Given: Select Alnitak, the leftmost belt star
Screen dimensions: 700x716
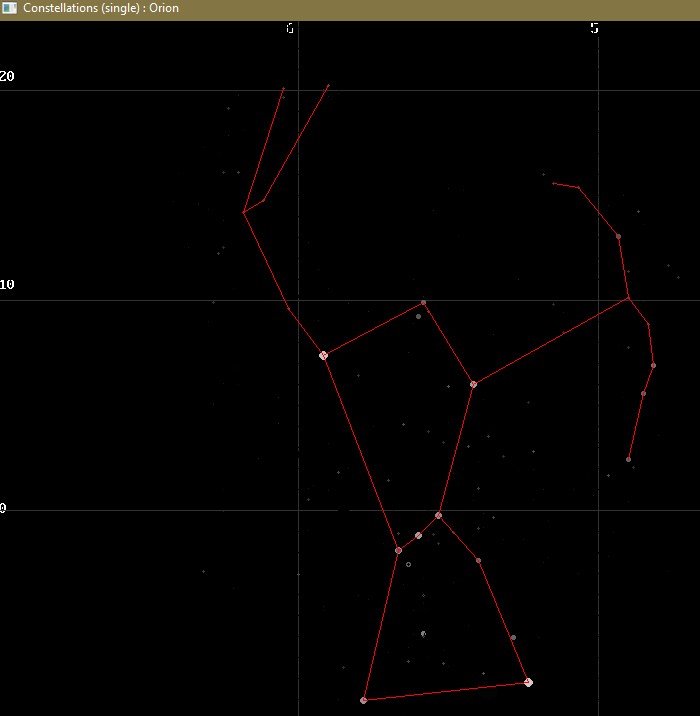Looking at the screenshot, I should click(x=398, y=550).
